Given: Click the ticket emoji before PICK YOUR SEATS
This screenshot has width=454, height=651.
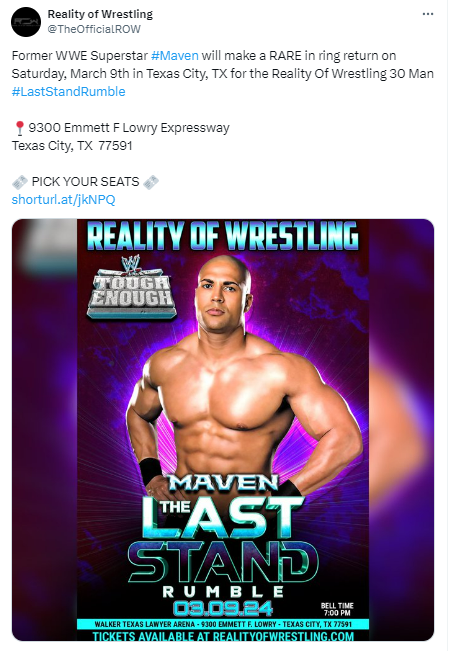Looking at the screenshot, I should point(20,182).
